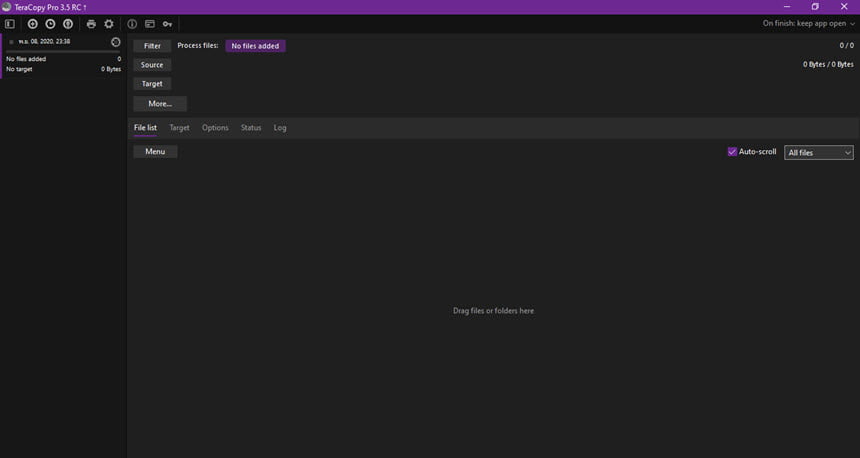The image size is (860, 458).
Task: Click the Process files: label
Action: coord(197,46)
